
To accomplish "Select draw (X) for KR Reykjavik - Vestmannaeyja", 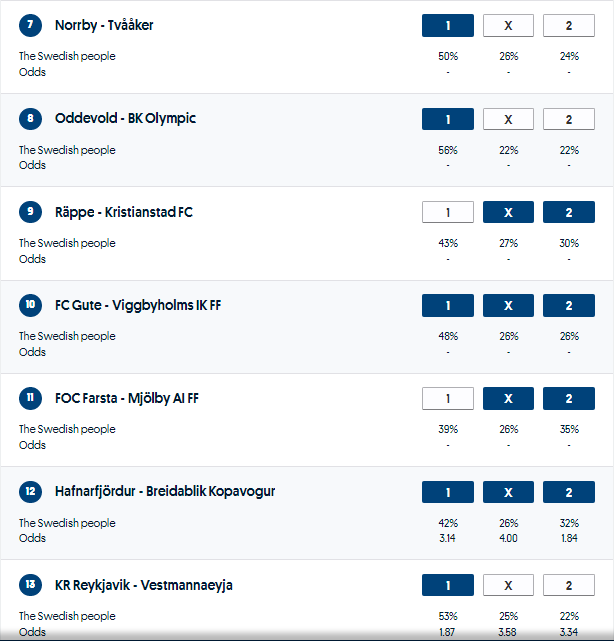I will click(x=508, y=586).
